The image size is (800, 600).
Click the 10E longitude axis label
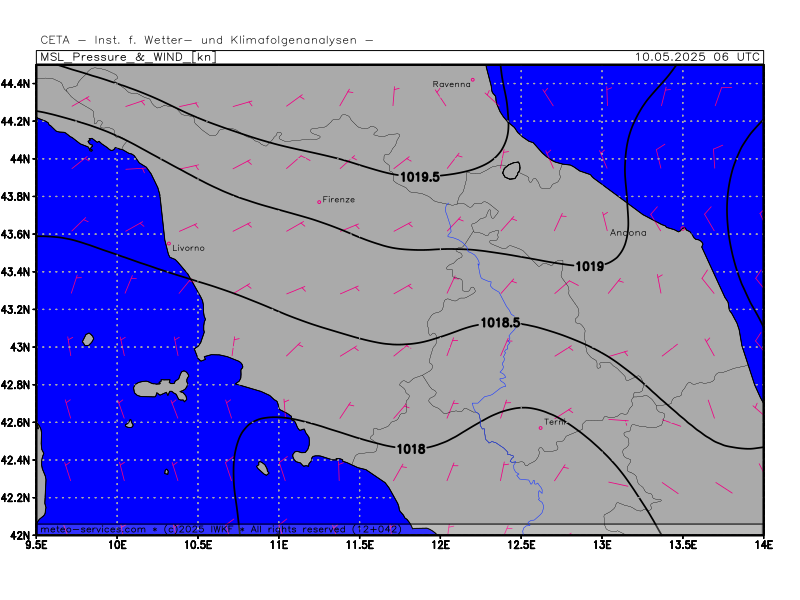117,545
